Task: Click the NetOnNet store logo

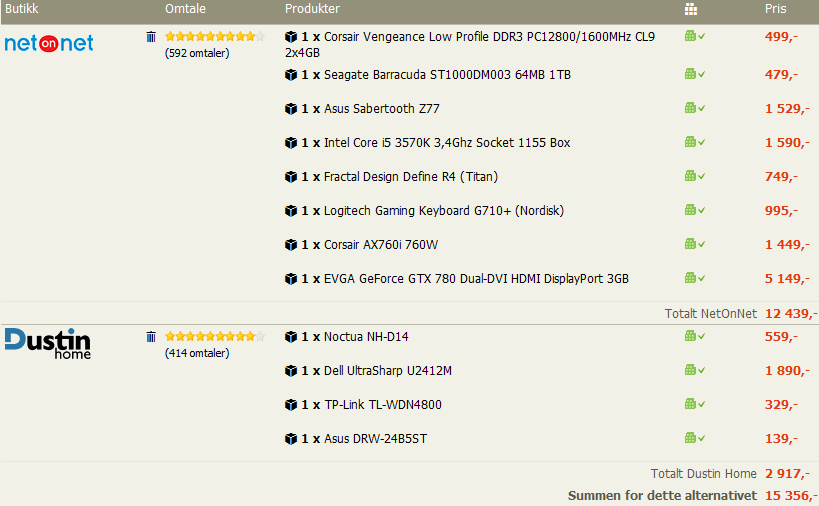Action: 49,43
